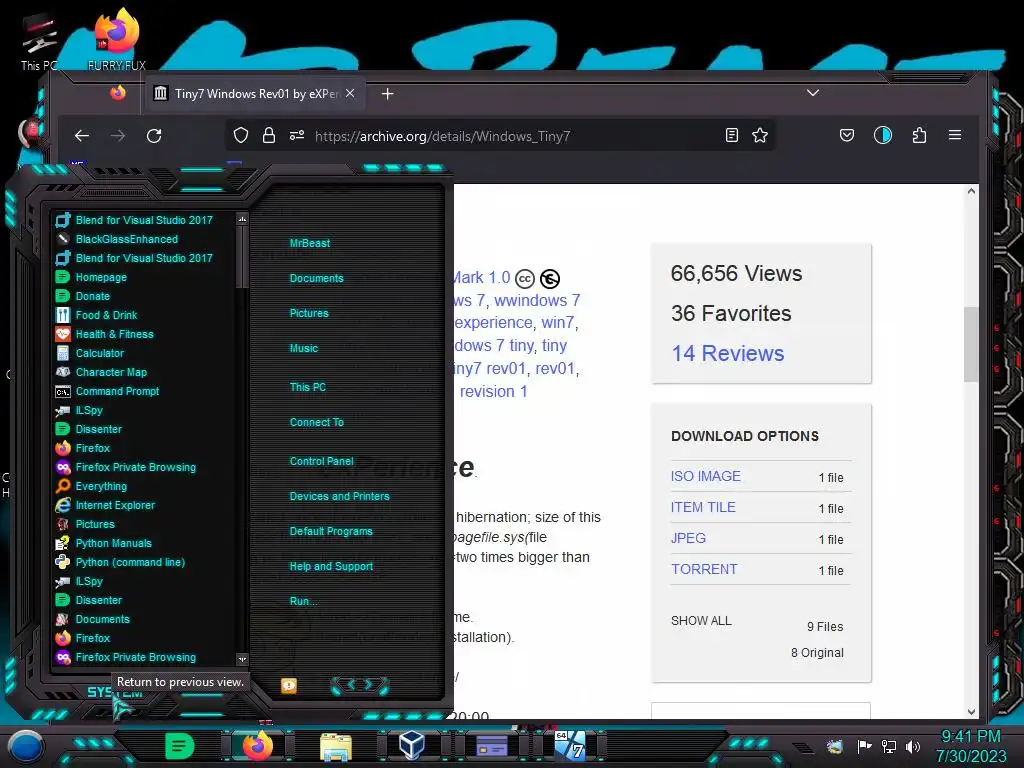Toggle the half-circle dark mode extension icon
The height and width of the screenshot is (768, 1024).
pyautogui.click(x=883, y=135)
